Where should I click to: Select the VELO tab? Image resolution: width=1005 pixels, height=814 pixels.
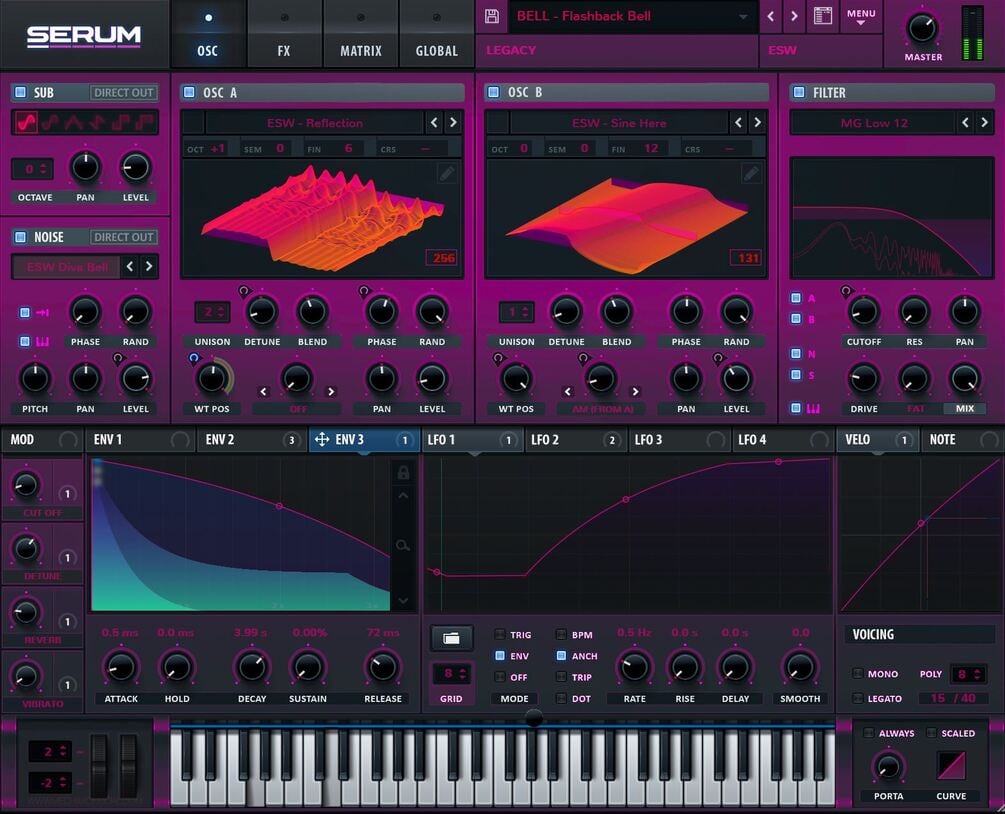coord(877,440)
